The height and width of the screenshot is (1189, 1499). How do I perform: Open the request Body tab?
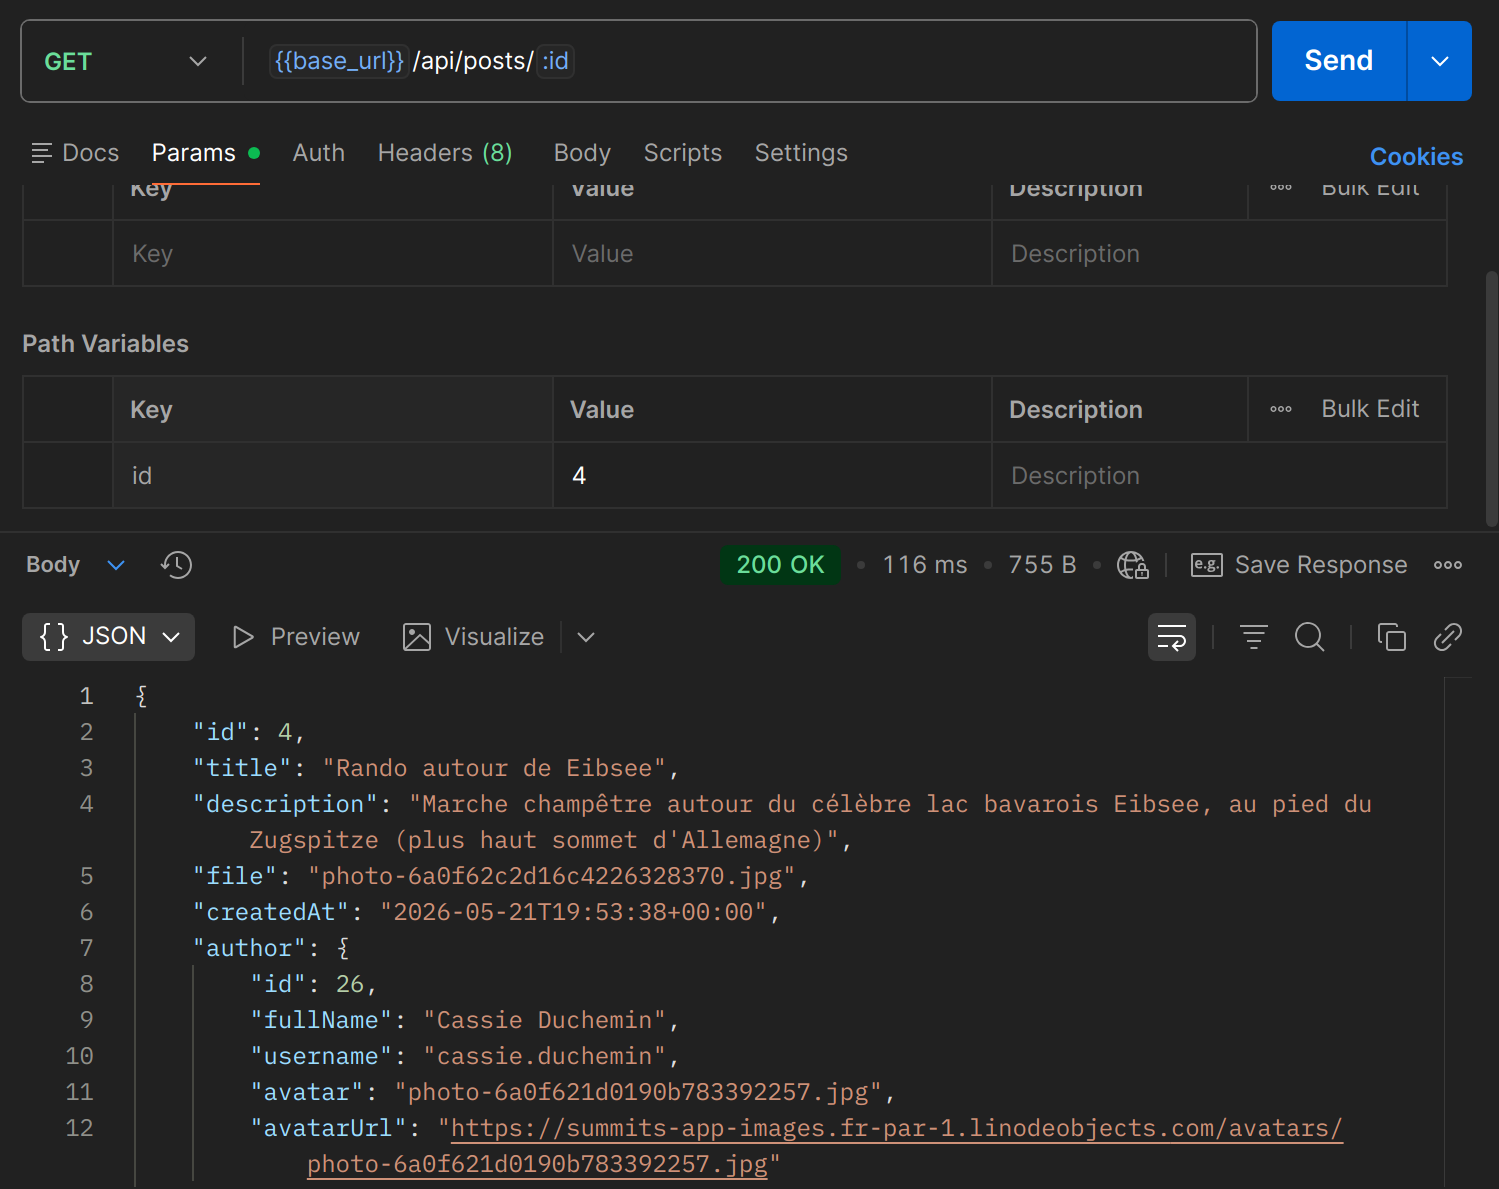coord(582,153)
